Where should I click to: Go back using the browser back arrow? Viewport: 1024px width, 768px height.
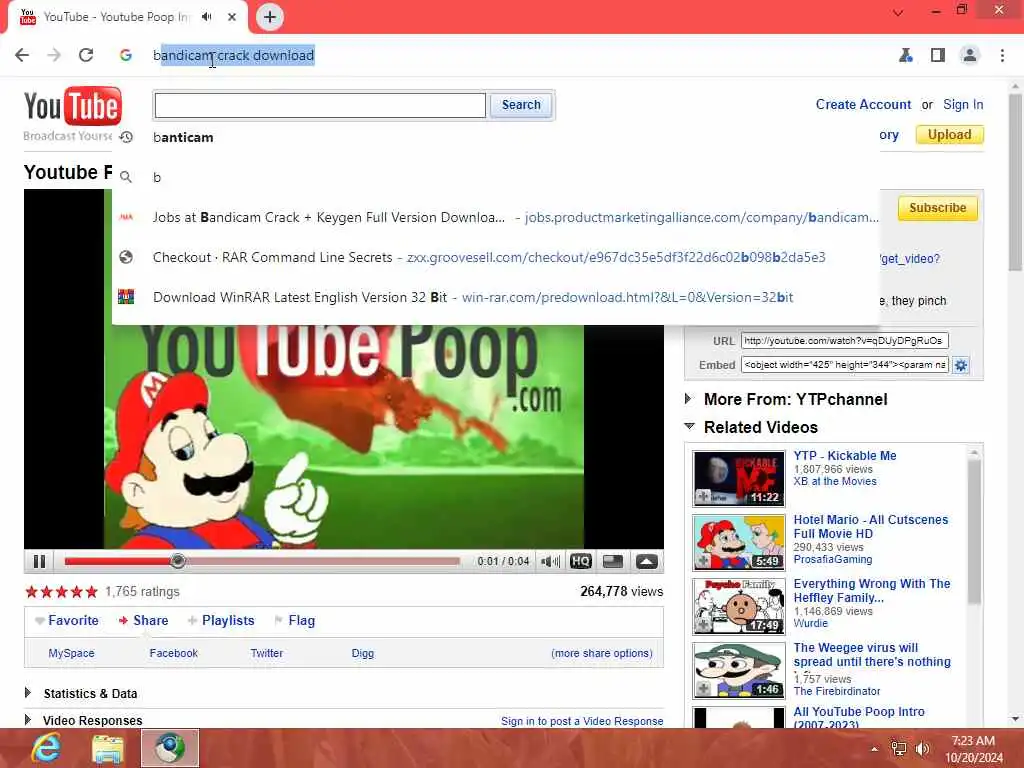point(22,56)
